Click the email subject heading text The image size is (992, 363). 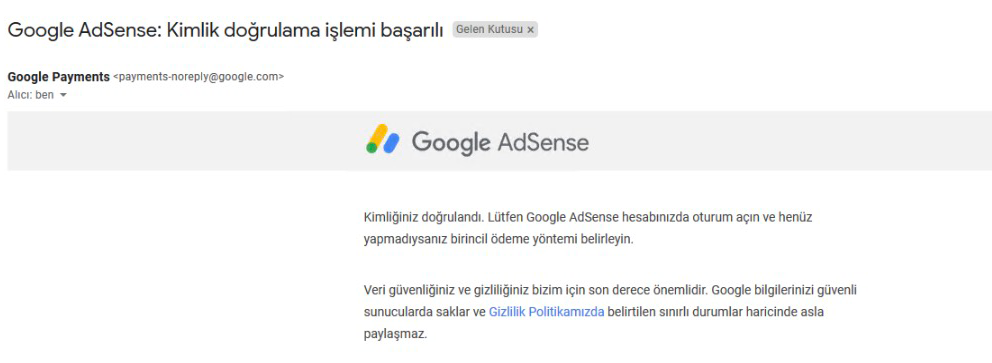225,30
